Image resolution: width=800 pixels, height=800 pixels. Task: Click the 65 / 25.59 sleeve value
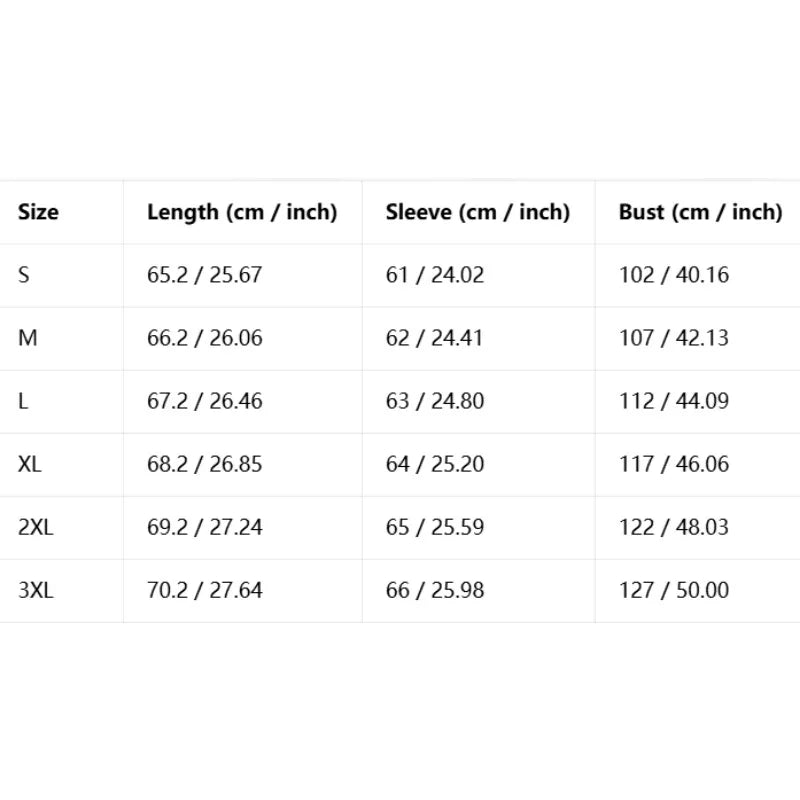tap(435, 527)
